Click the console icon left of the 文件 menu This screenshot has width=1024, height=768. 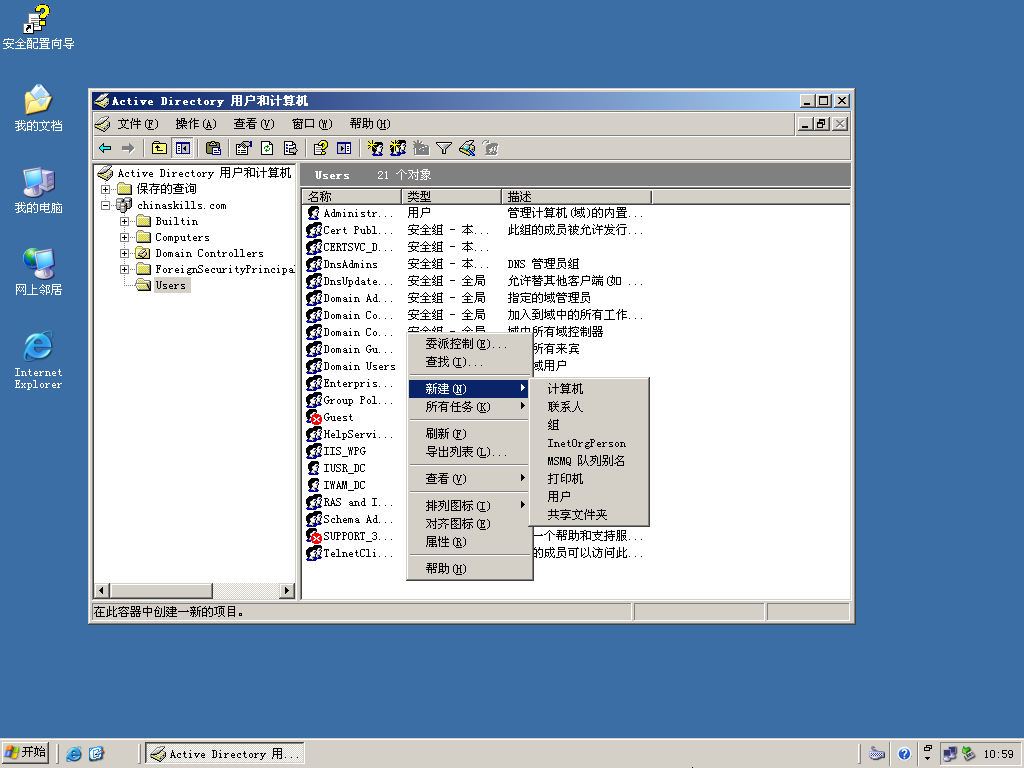[x=102, y=123]
